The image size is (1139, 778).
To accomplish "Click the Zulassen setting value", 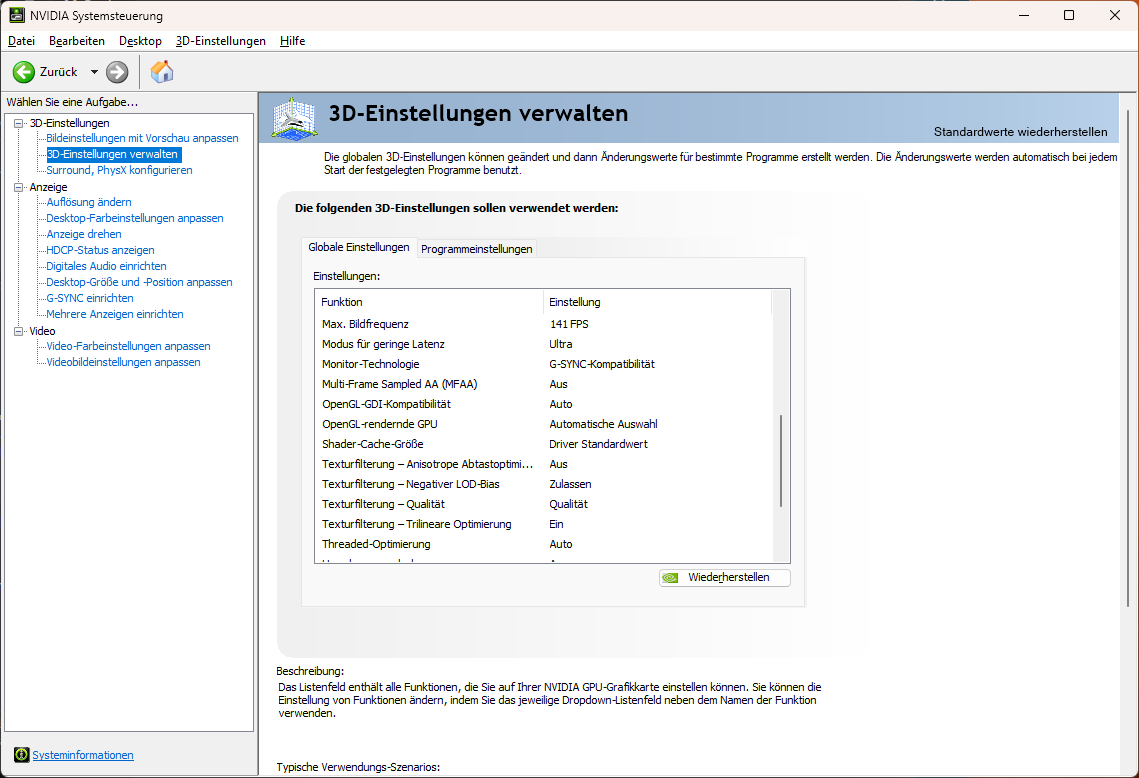I will tap(570, 484).
